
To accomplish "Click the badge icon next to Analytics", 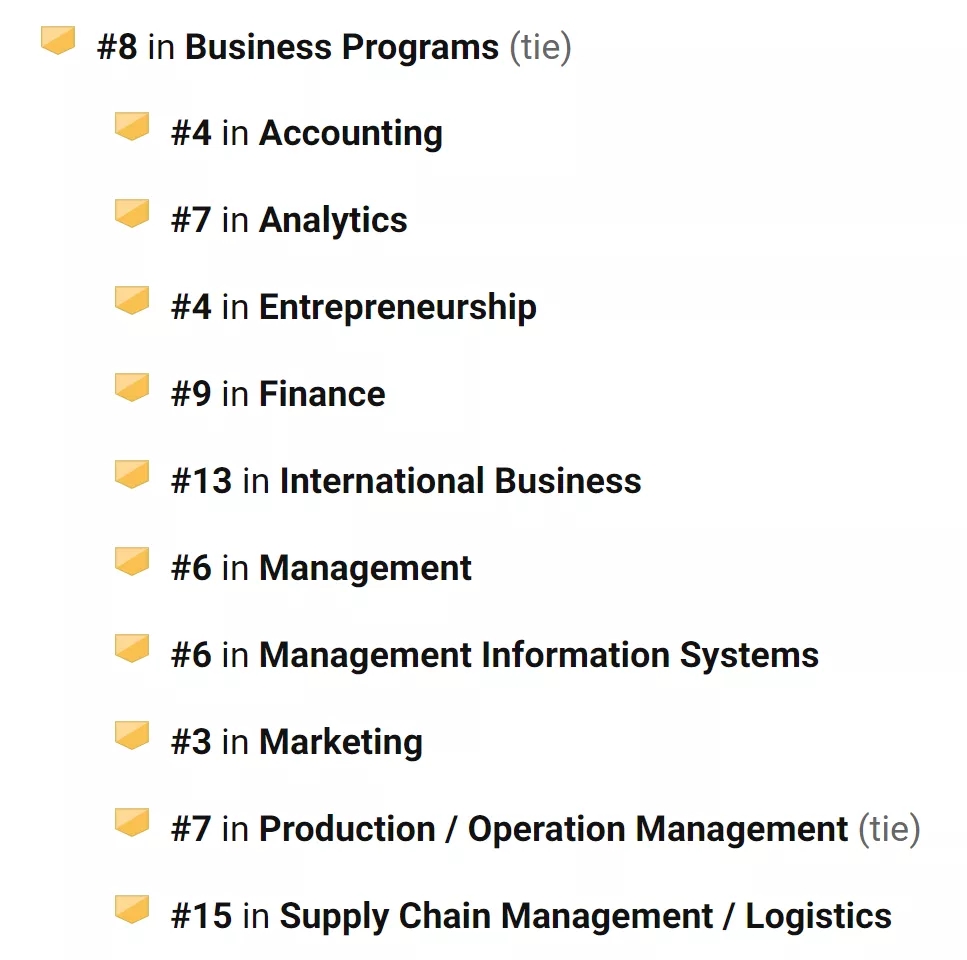I will tap(132, 213).
